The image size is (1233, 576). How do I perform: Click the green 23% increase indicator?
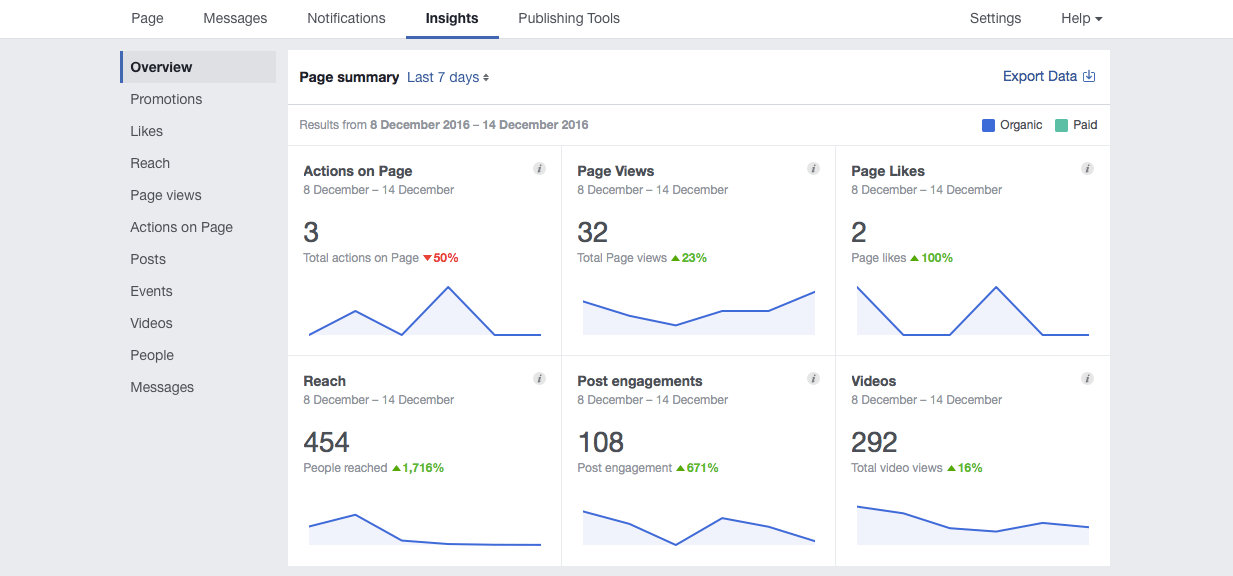coord(689,258)
